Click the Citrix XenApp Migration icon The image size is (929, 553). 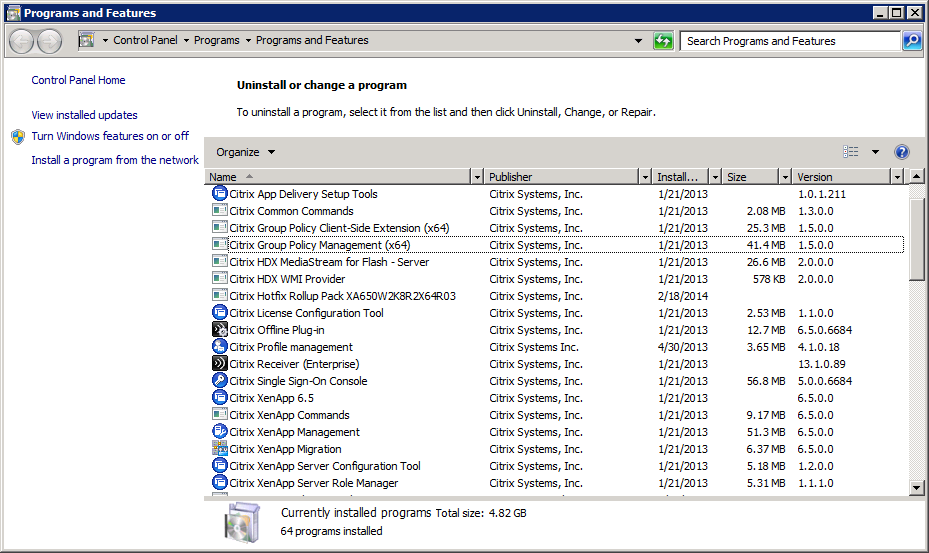coord(220,449)
